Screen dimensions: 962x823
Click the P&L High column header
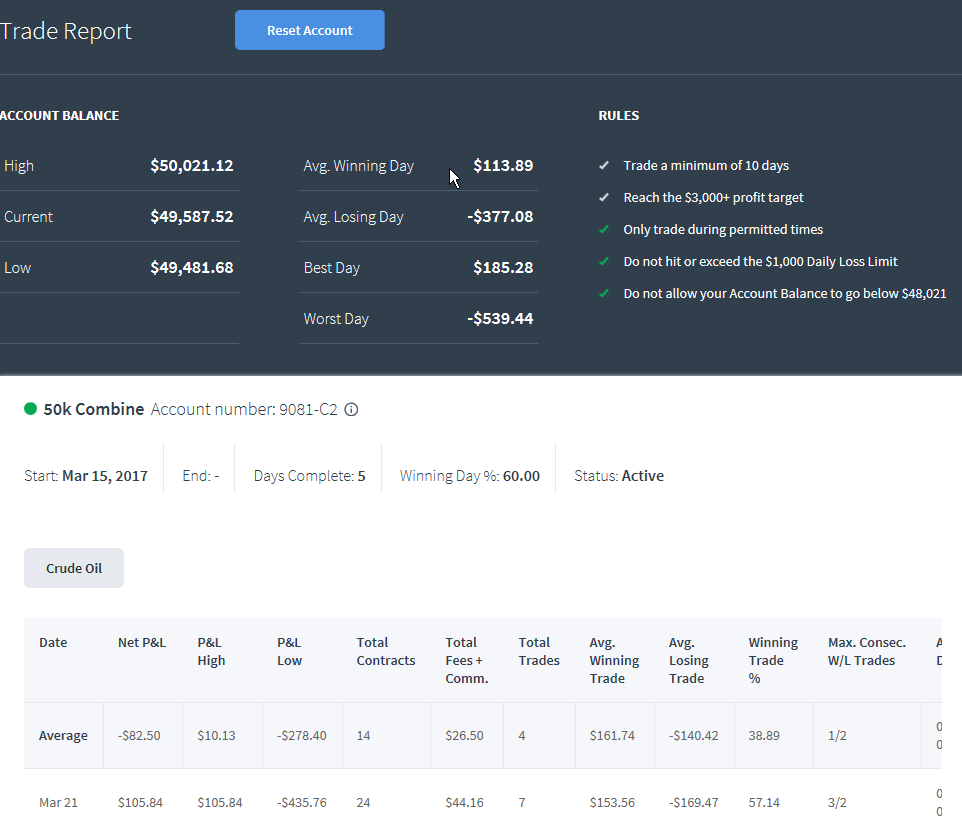click(211, 652)
